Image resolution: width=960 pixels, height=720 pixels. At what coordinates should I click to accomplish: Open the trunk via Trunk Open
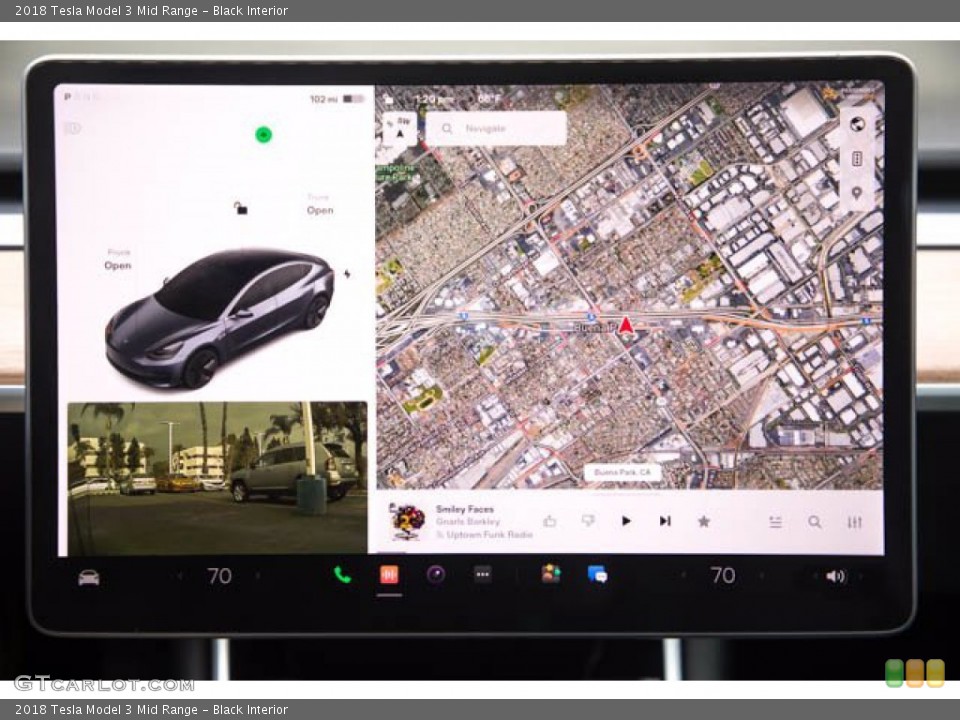coord(320,205)
